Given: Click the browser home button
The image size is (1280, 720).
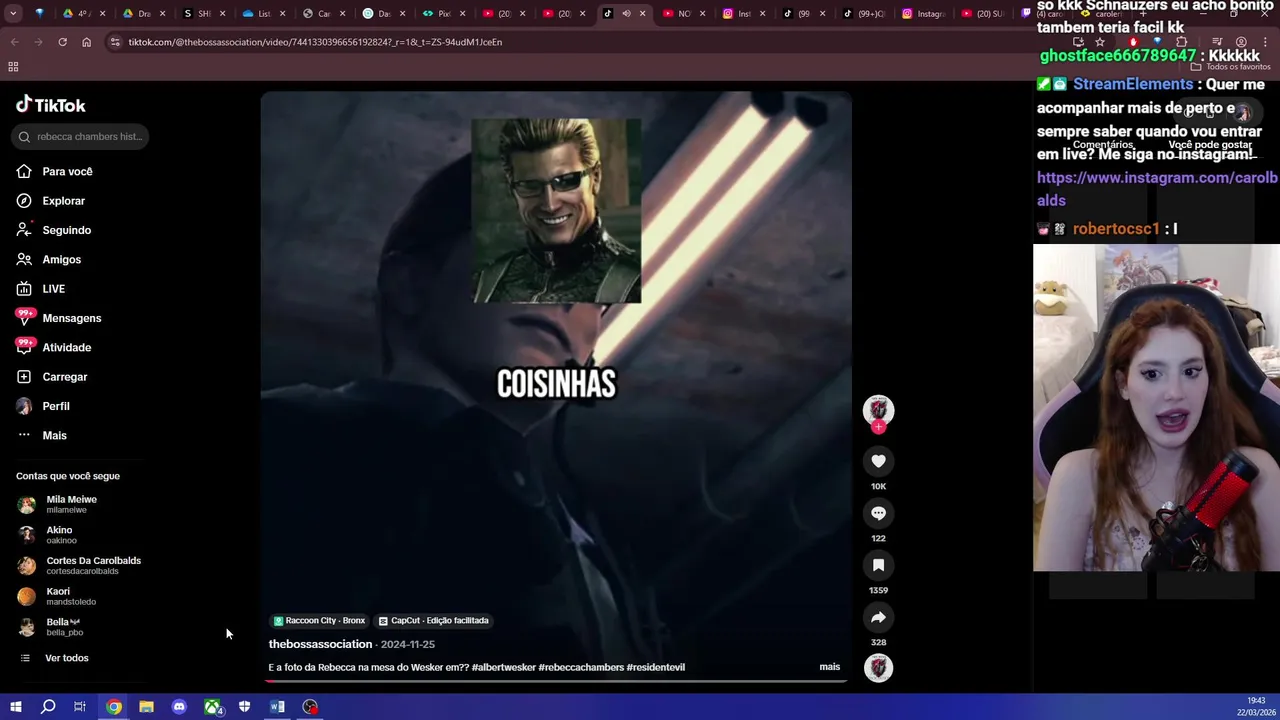Looking at the screenshot, I should 86,42.
